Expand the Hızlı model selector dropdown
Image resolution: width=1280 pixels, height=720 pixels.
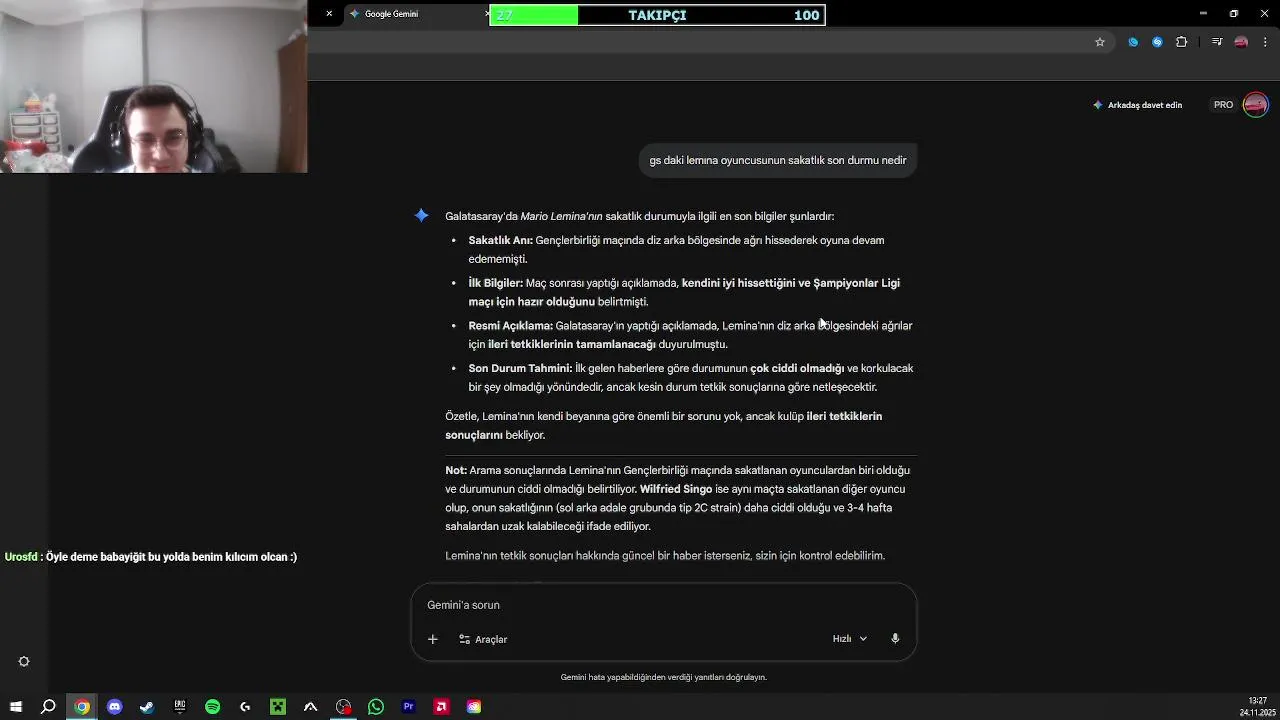click(x=850, y=639)
